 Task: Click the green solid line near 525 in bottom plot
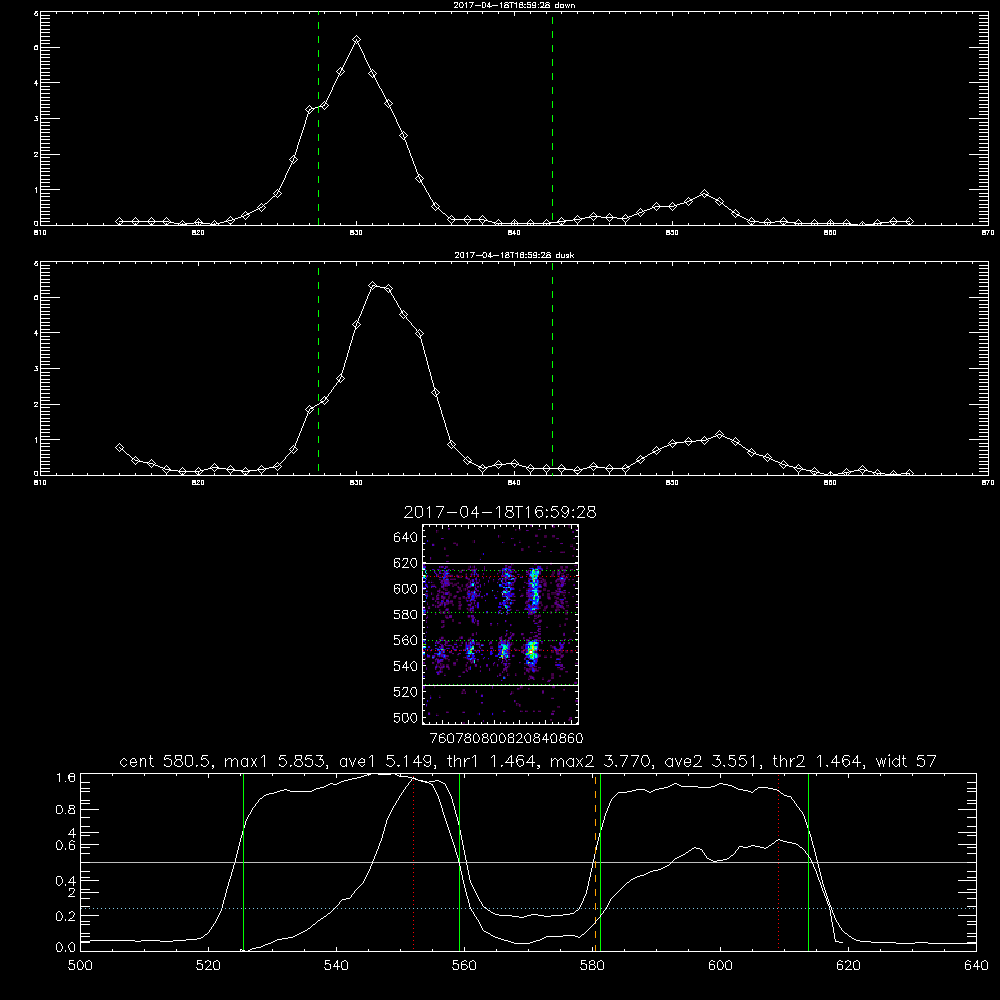pyautogui.click(x=243, y=862)
